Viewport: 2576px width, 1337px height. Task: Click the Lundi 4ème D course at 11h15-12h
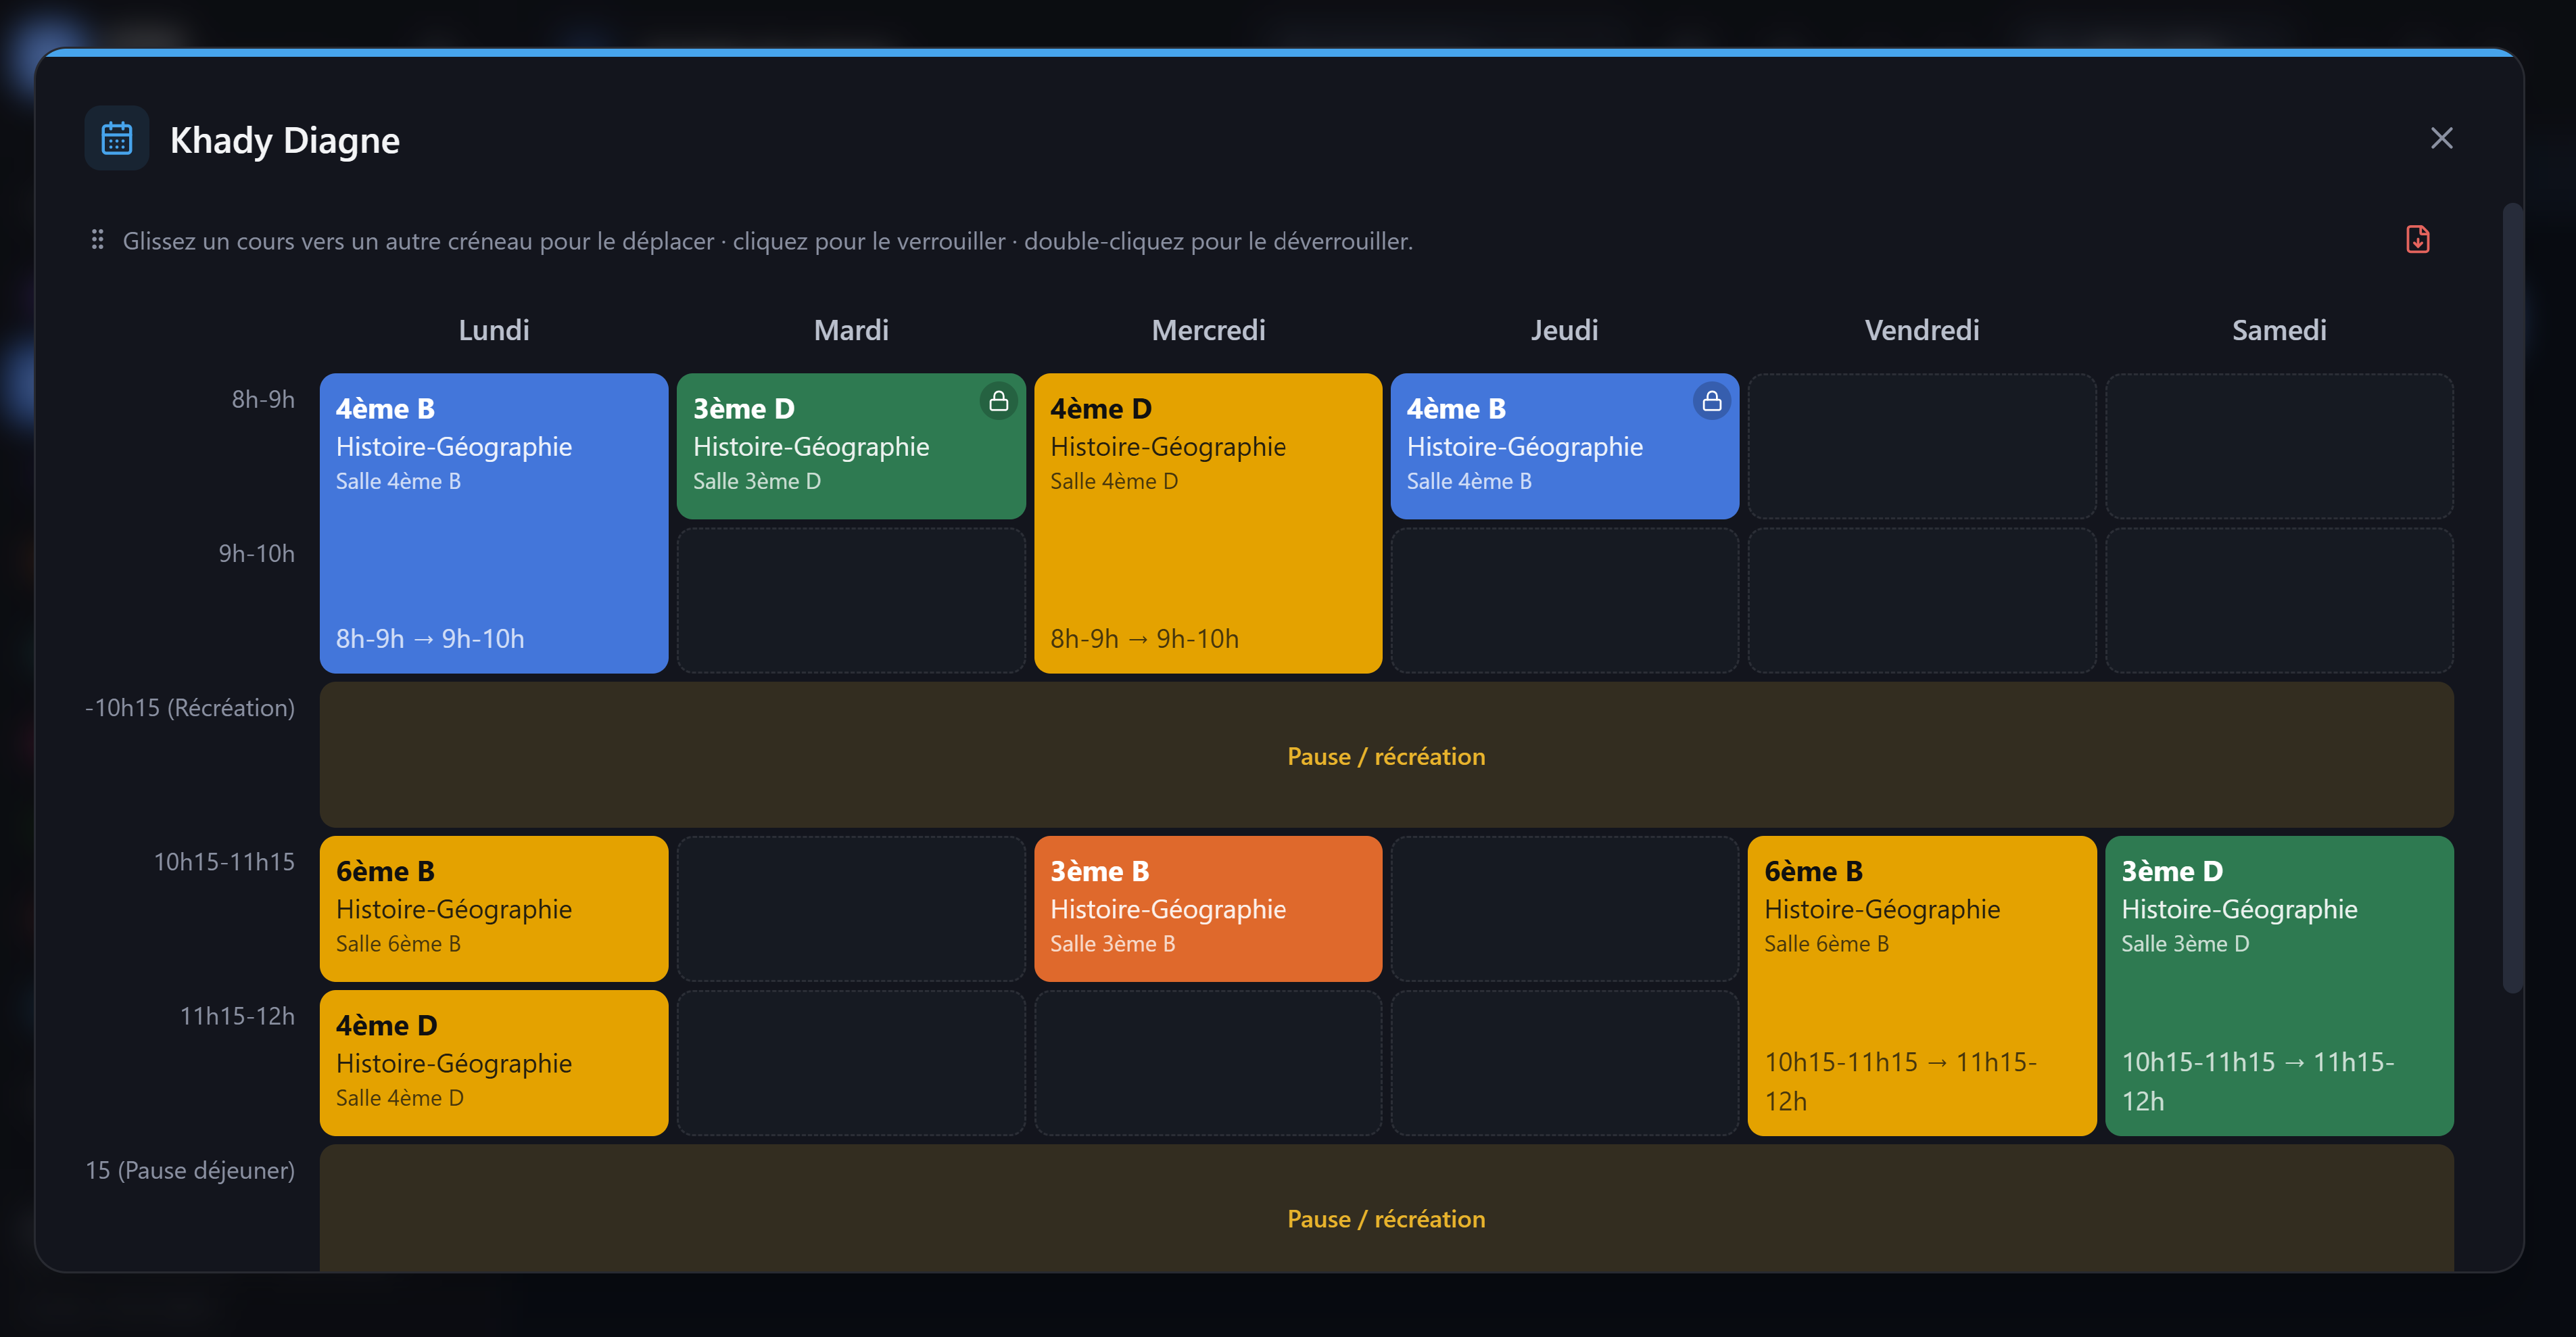point(494,1063)
